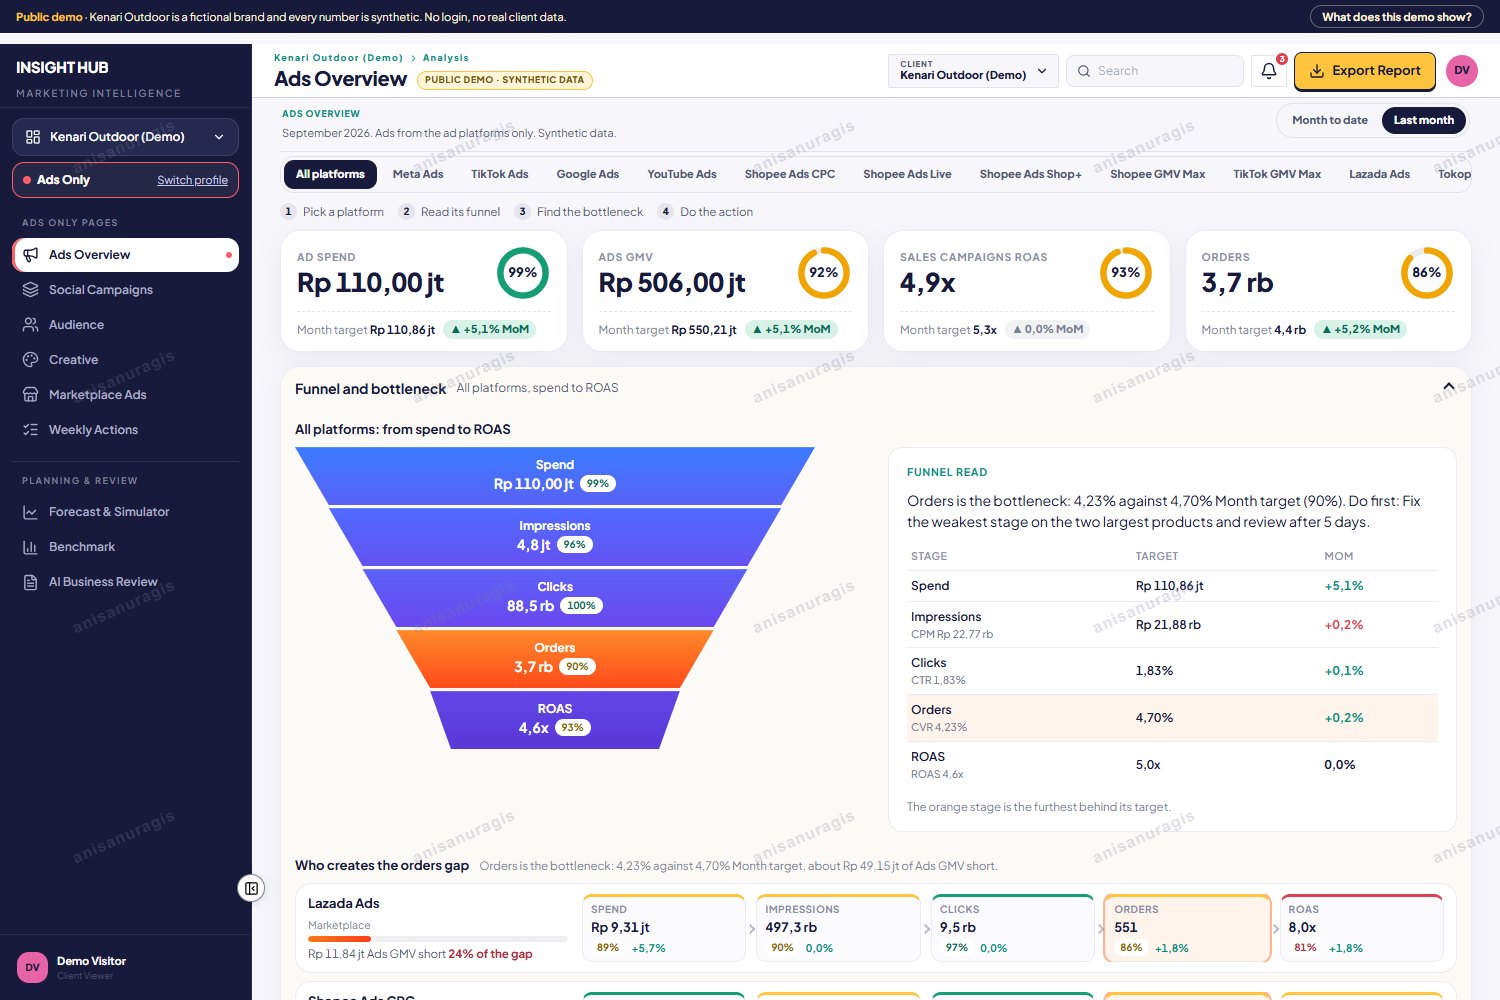Click the Export Report button
Image resolution: width=1500 pixels, height=1000 pixels.
click(1365, 71)
